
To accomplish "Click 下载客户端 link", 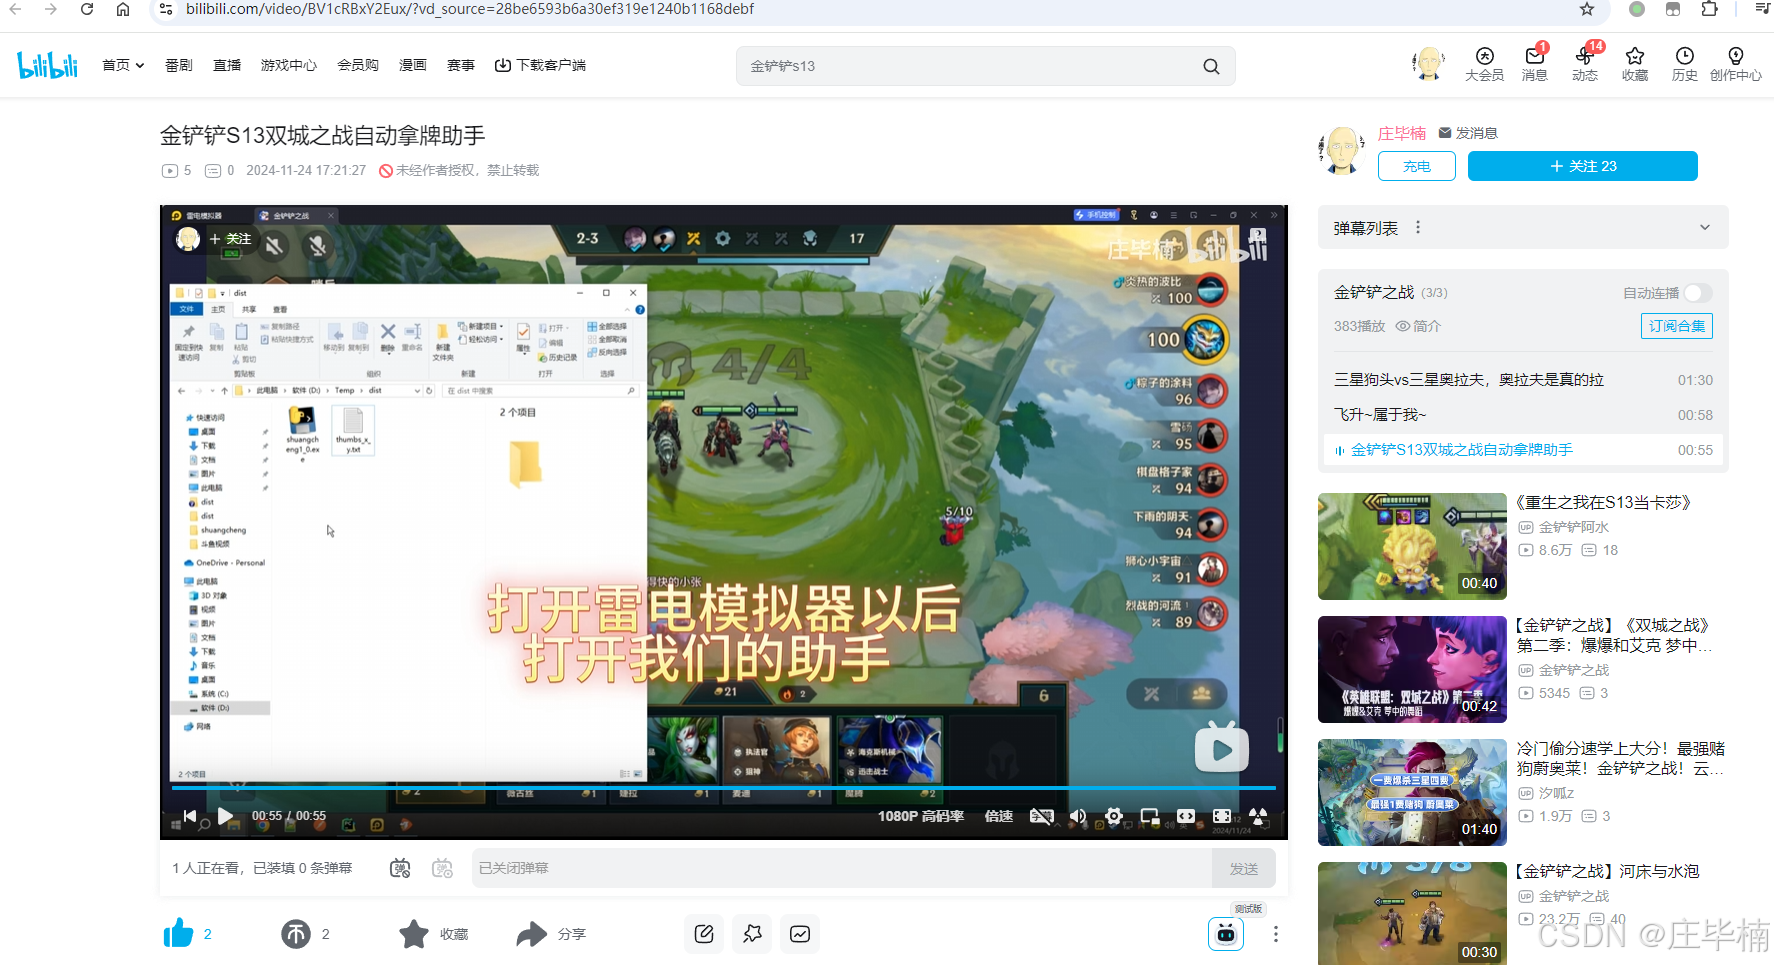I will (540, 65).
